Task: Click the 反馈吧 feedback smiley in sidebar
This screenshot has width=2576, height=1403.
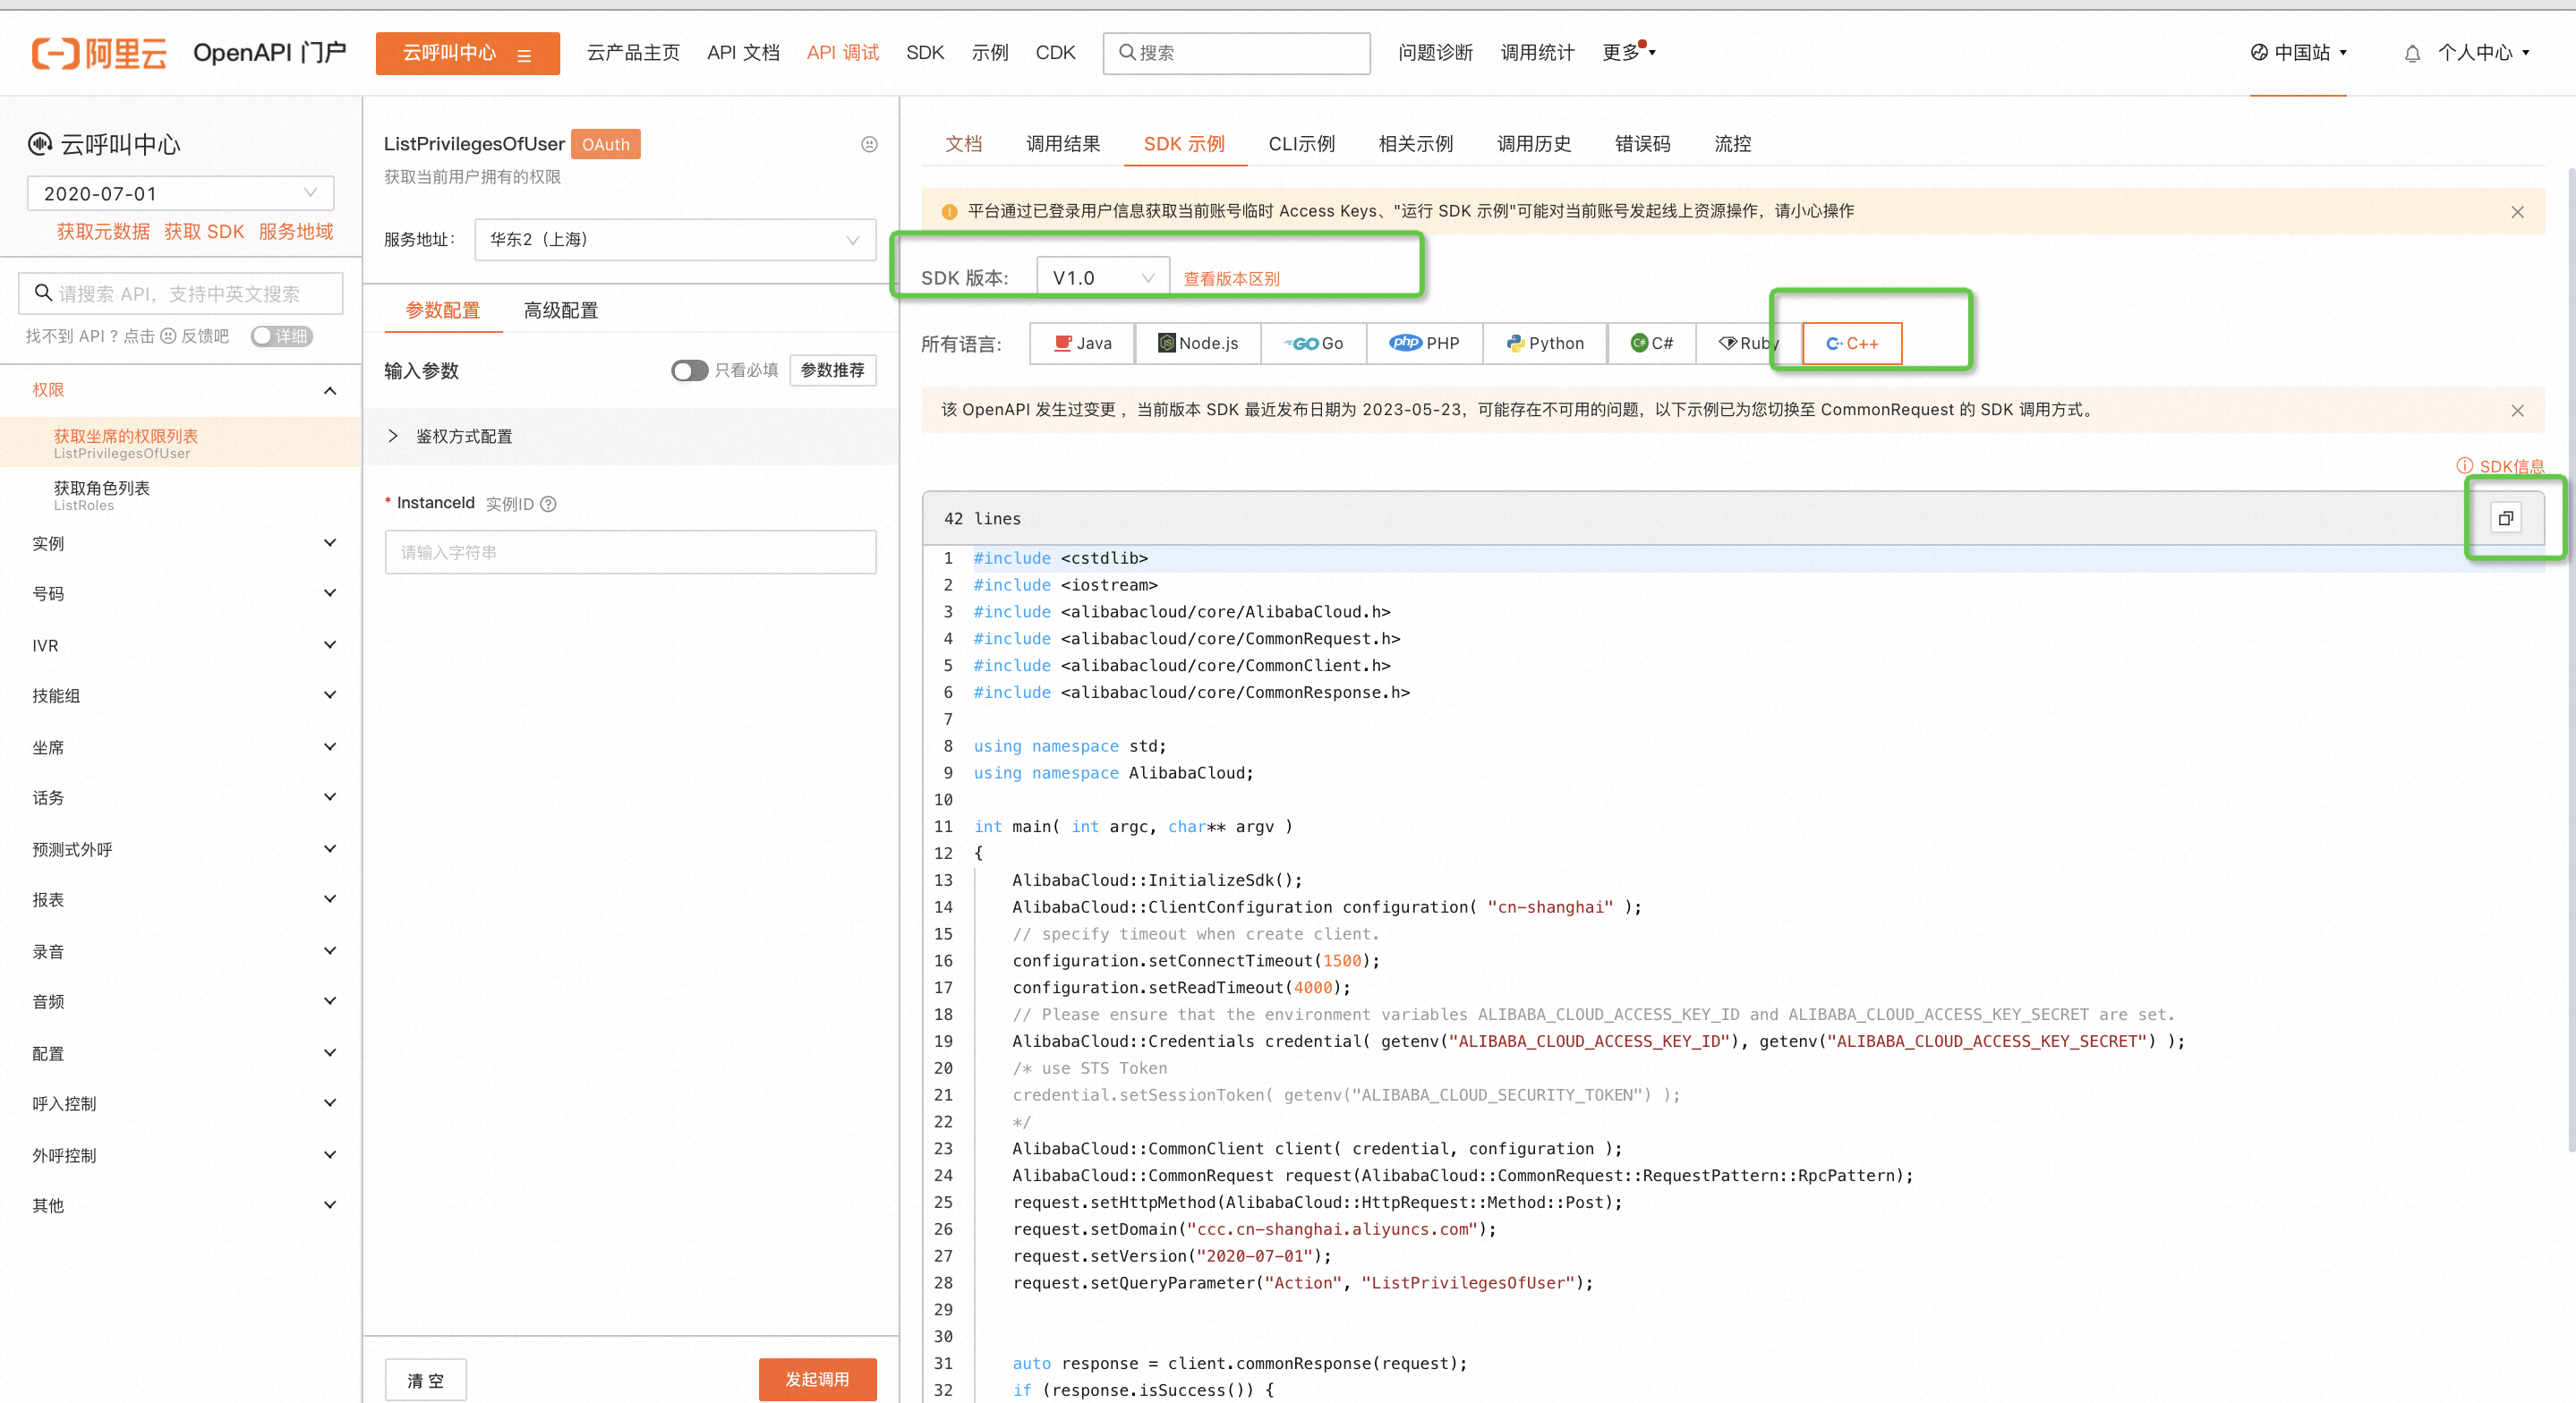Action: pyautogui.click(x=168, y=336)
